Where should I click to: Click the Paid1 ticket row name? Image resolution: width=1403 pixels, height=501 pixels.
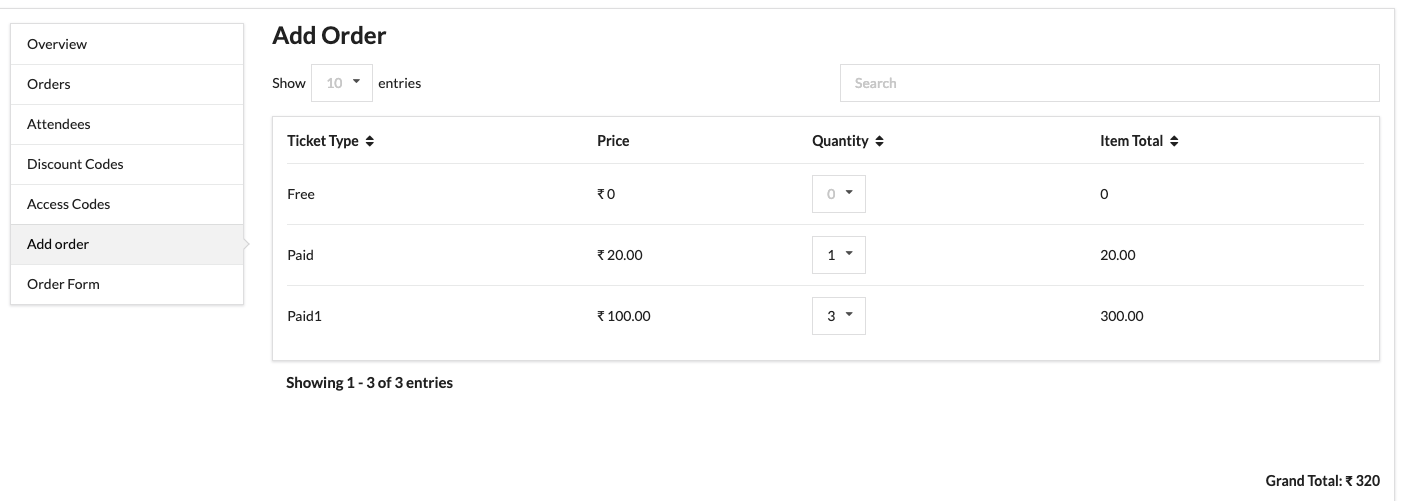point(304,316)
